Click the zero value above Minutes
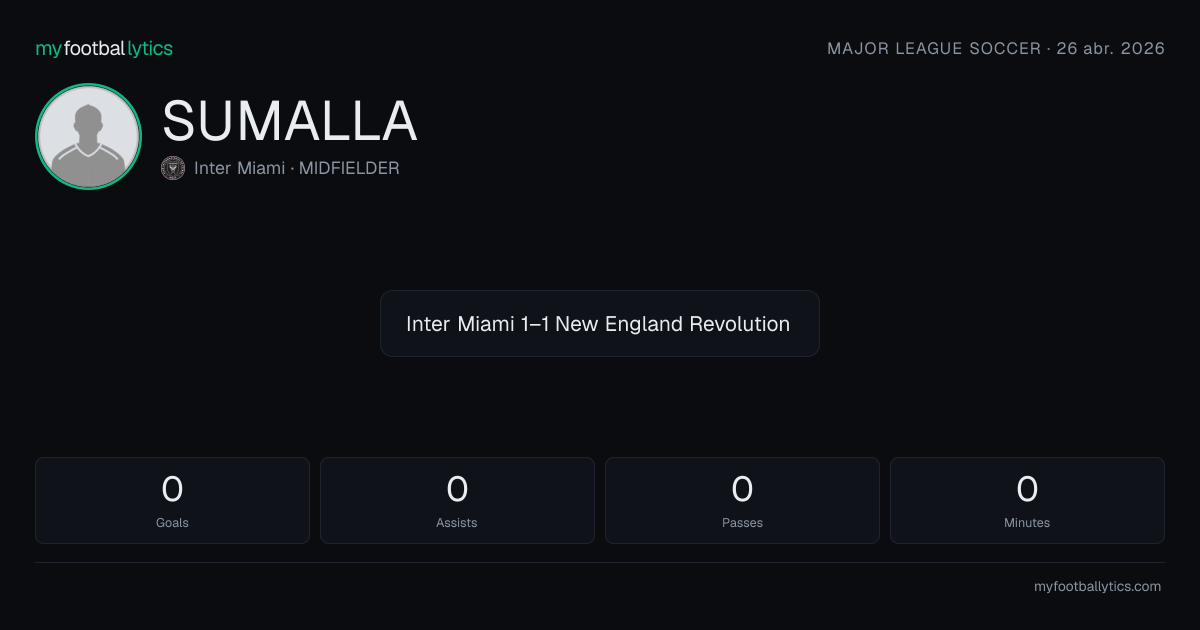Image resolution: width=1200 pixels, height=630 pixels. (1027, 489)
